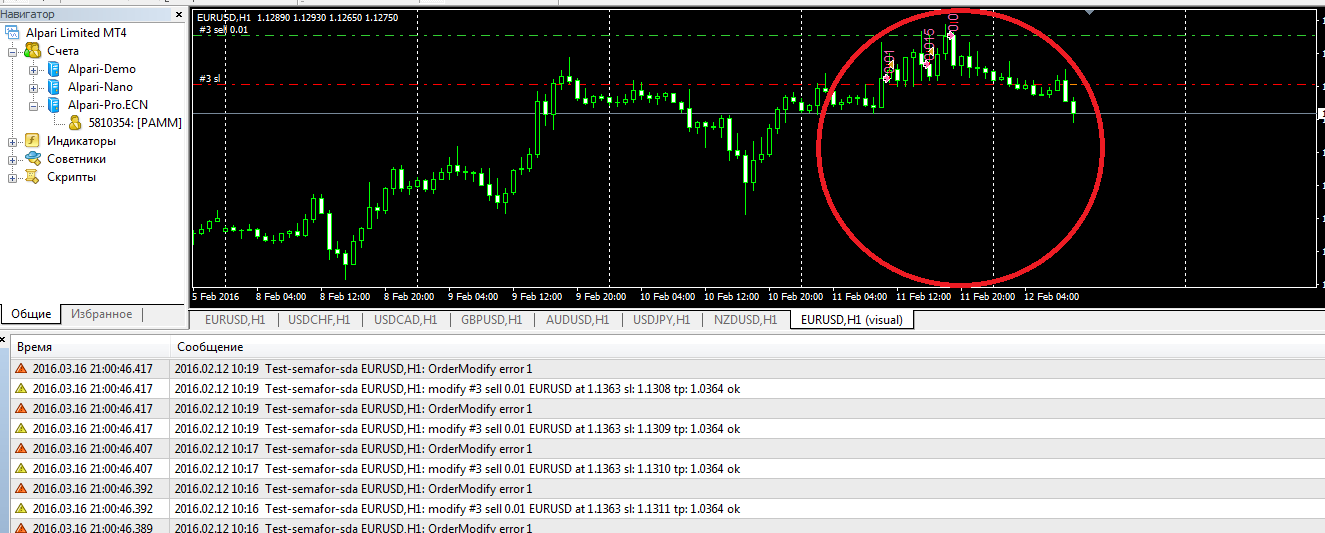1325x533 pixels.
Task: Switch to the Общие navigator tab
Action: (31, 314)
